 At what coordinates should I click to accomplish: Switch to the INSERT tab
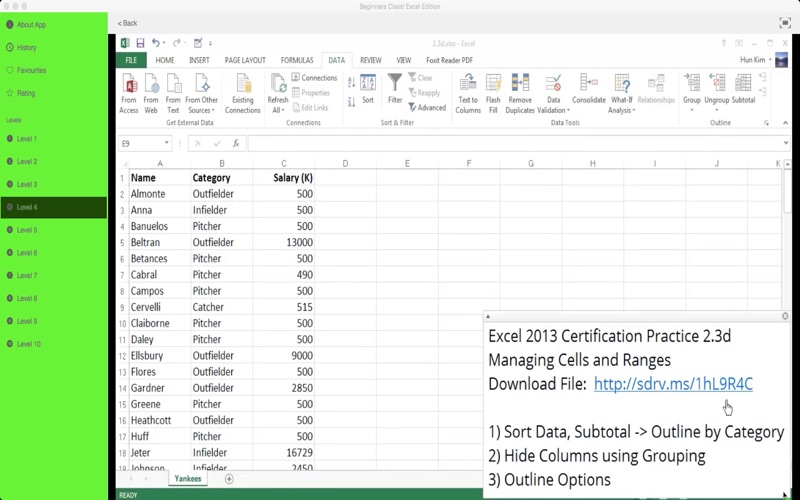tap(199, 60)
